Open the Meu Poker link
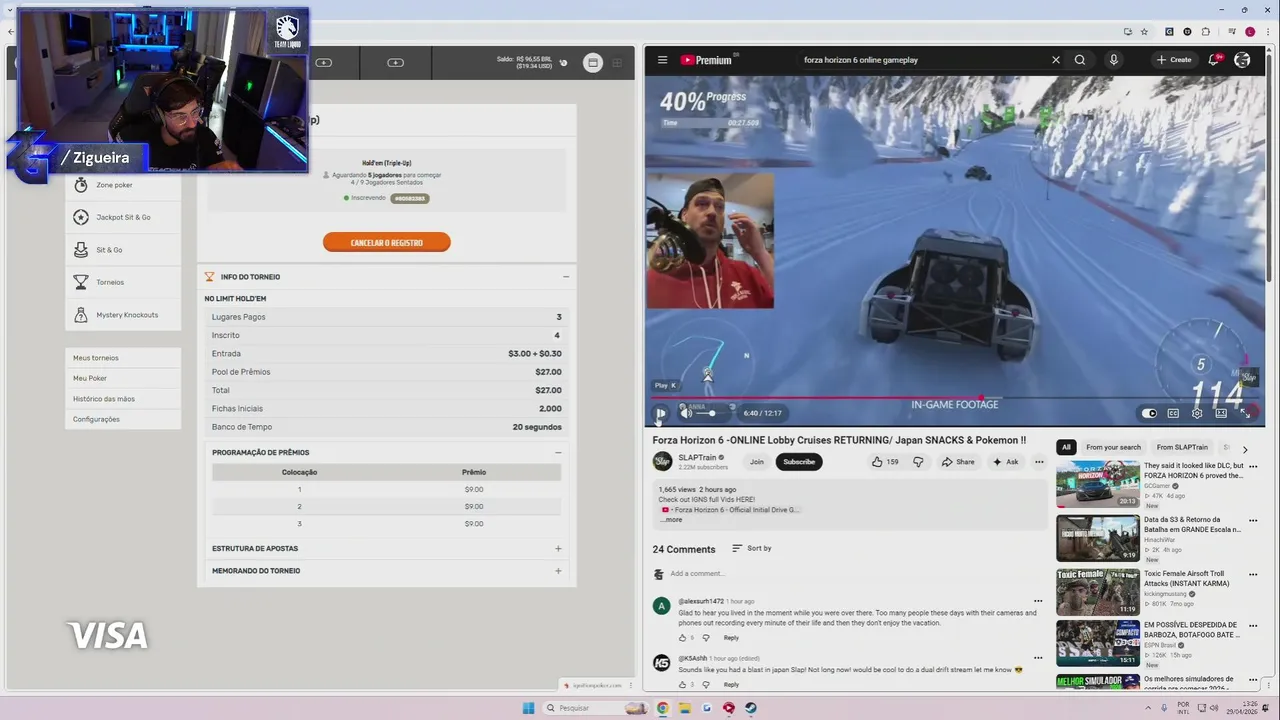The height and width of the screenshot is (720, 1280). point(90,378)
